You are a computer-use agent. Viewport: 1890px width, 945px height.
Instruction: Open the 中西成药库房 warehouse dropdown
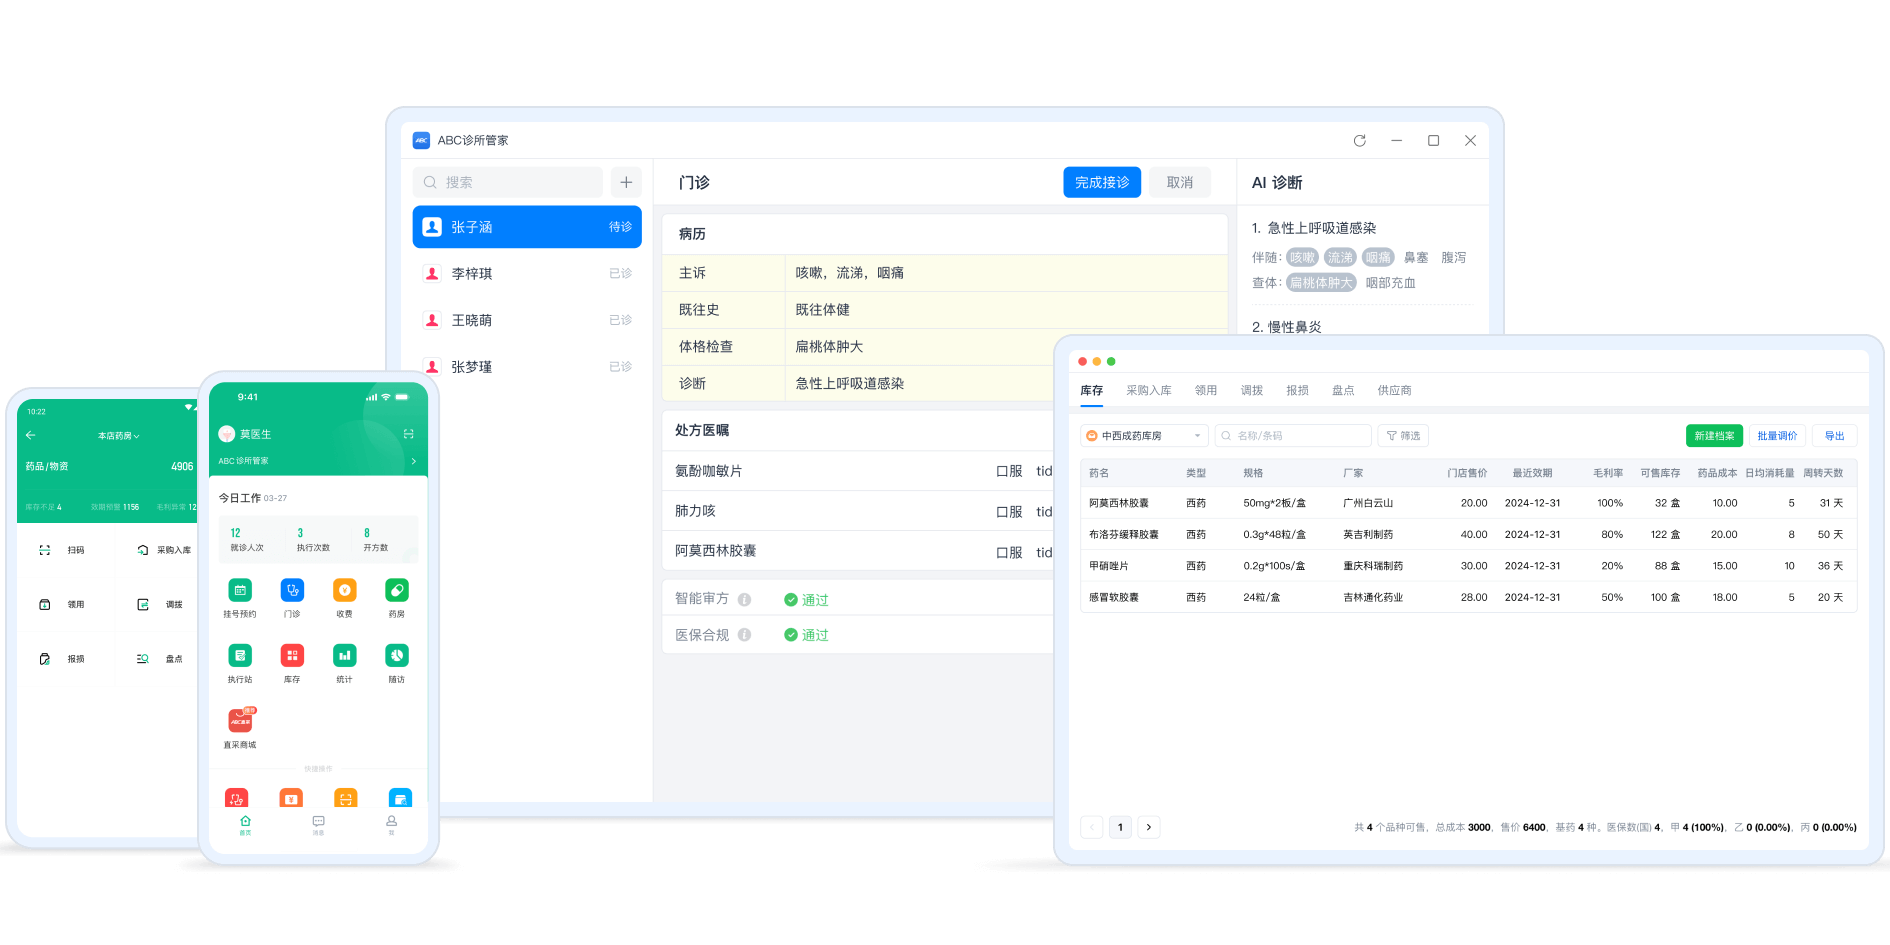coord(1144,436)
